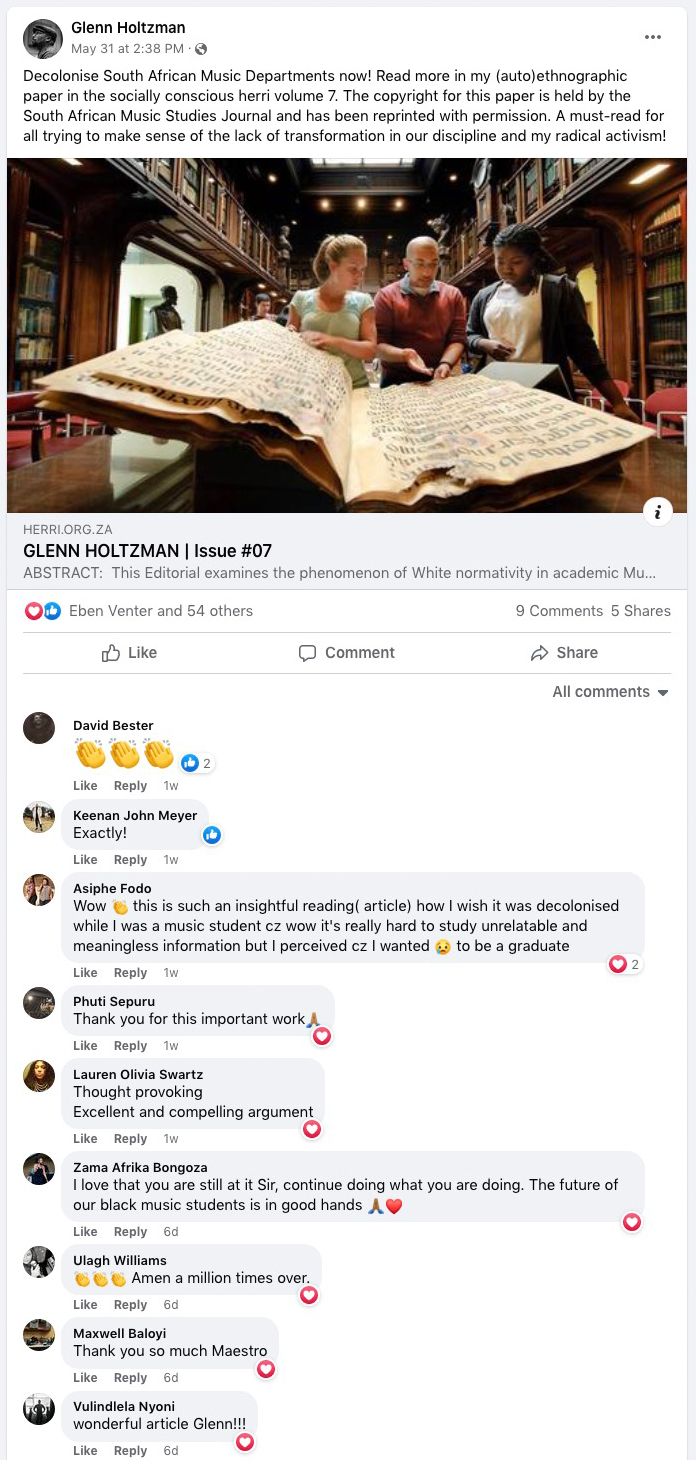The image size is (696, 1466).
Task: Click thumbs-up reaction on Keenan John Meyer's comment
Action: 212,835
